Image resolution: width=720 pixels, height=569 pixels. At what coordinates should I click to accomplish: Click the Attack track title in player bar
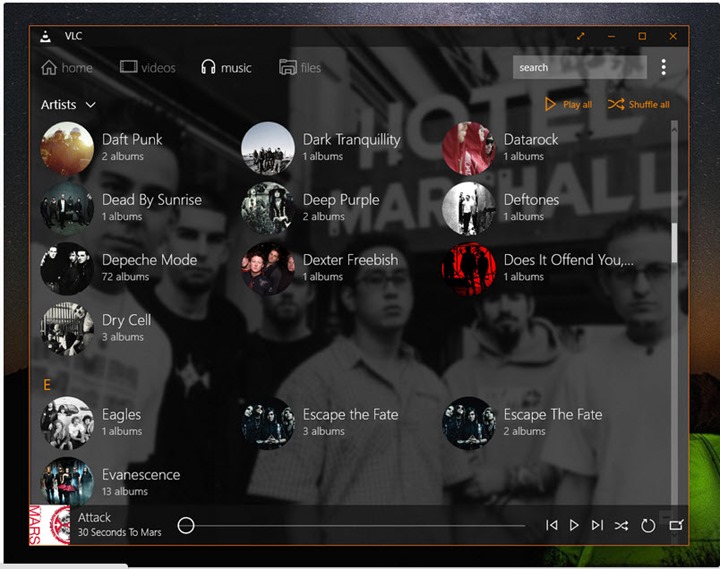pyautogui.click(x=94, y=518)
